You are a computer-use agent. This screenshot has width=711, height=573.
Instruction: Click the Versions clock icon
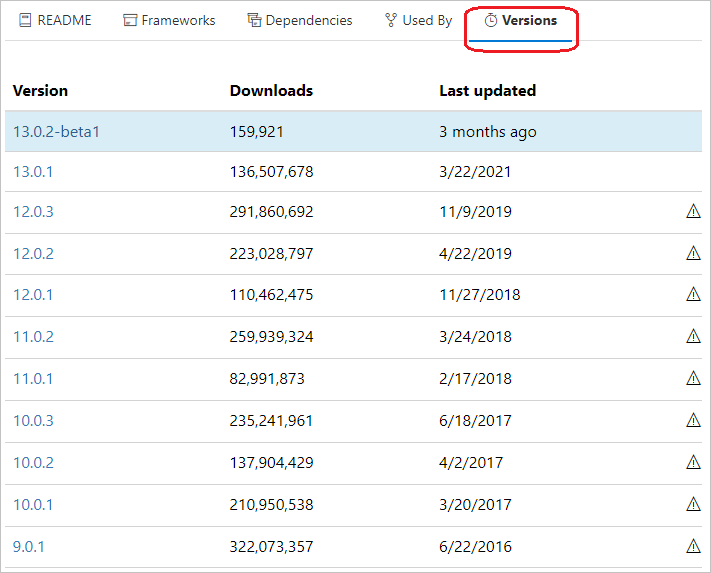491,20
